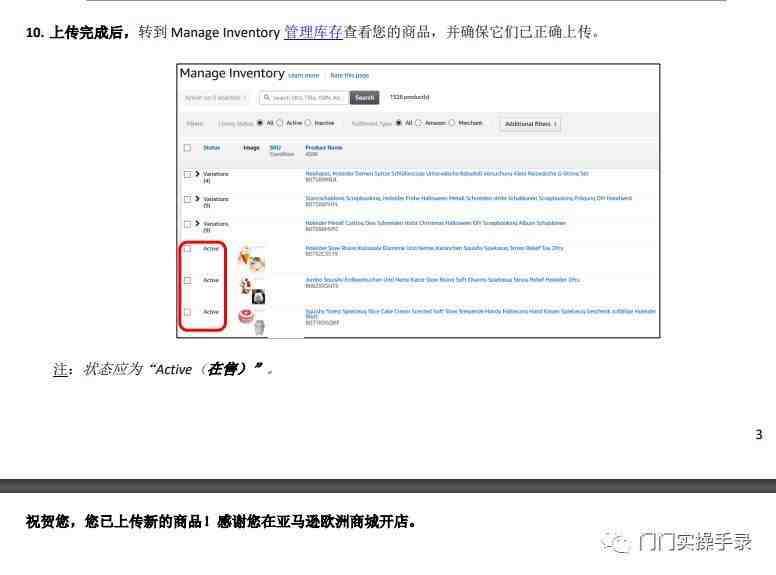Open the Scrapbooking DIY Handwerk product link
Image resolution: width=776 pixels, height=575 pixels.
(x=469, y=198)
